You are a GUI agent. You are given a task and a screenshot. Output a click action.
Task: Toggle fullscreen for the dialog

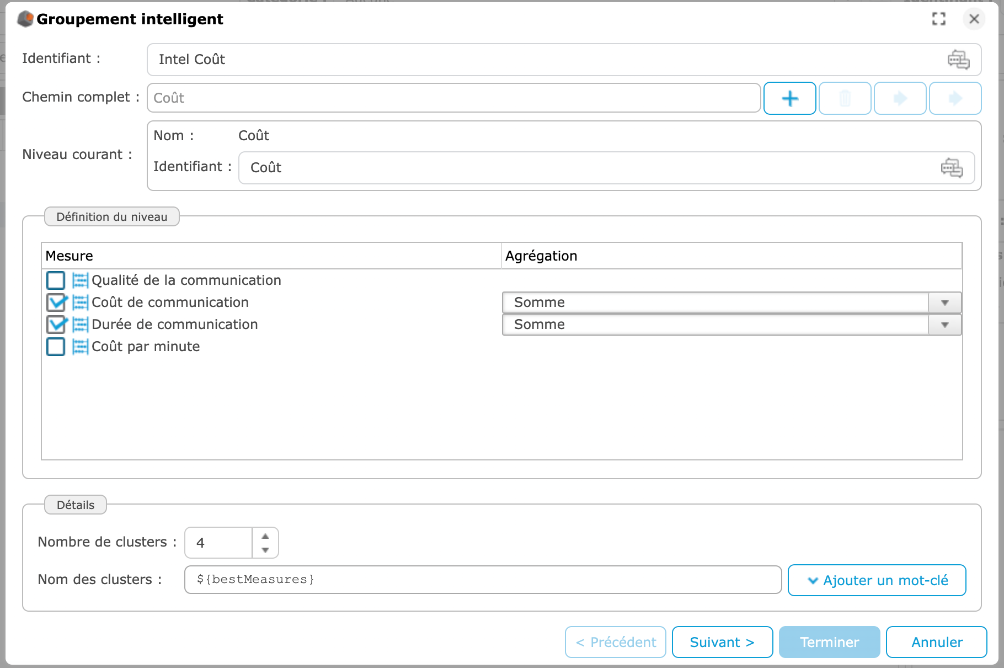[x=938, y=19]
